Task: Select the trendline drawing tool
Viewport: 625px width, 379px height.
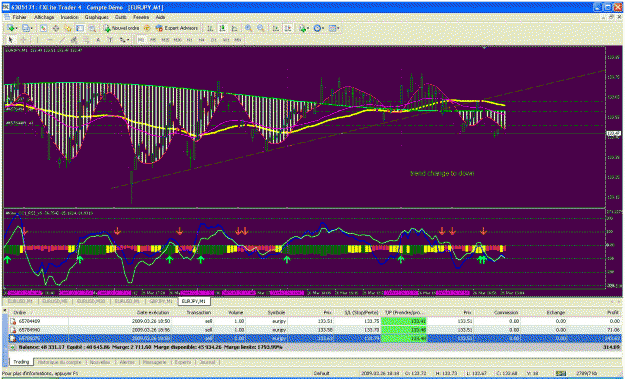Action: point(62,40)
